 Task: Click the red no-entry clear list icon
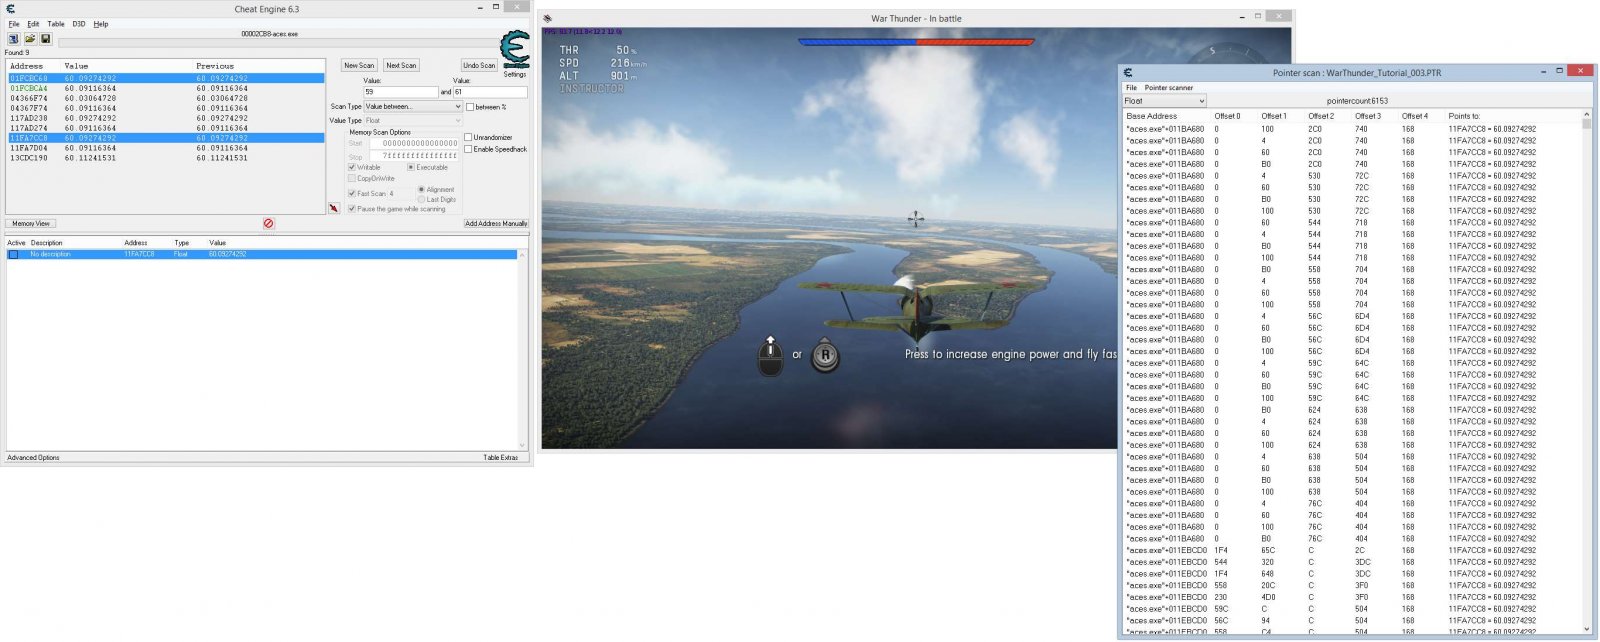pyautogui.click(x=268, y=223)
